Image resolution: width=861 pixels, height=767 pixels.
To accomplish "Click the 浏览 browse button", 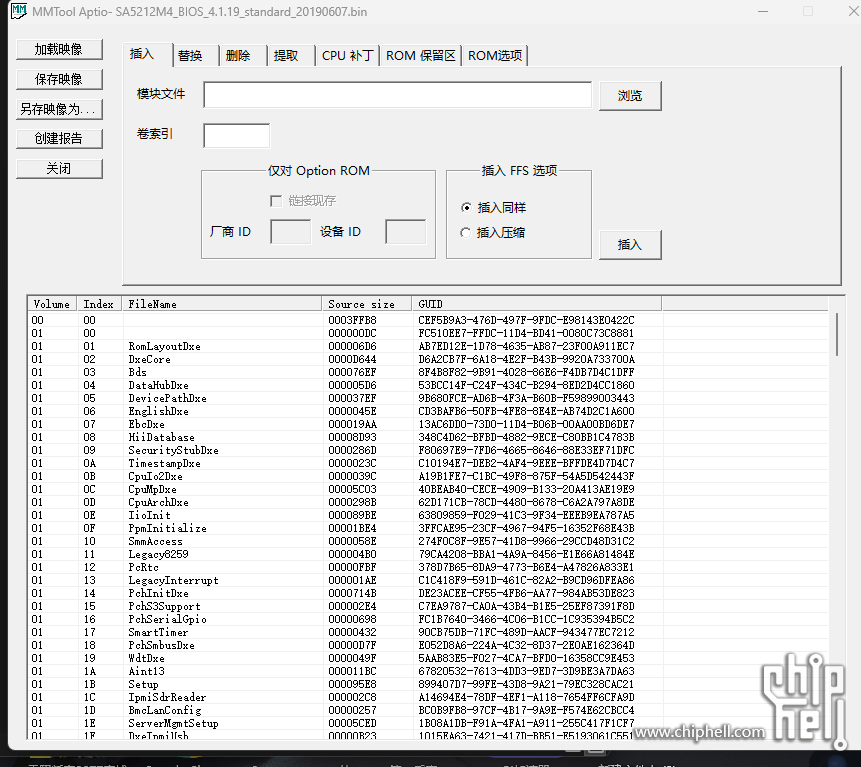I will 630,96.
